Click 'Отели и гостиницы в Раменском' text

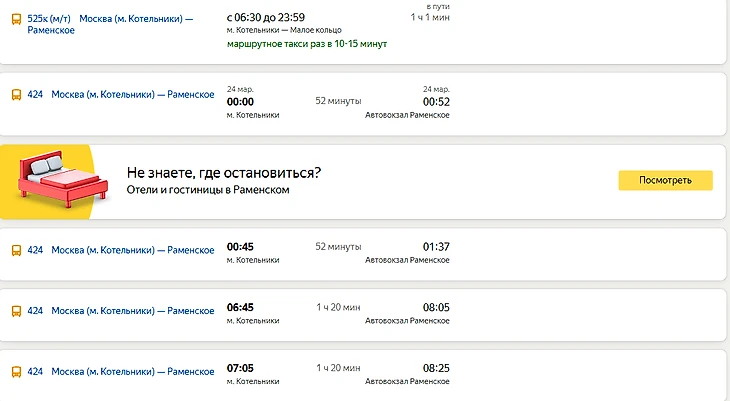pyautogui.click(x=208, y=189)
